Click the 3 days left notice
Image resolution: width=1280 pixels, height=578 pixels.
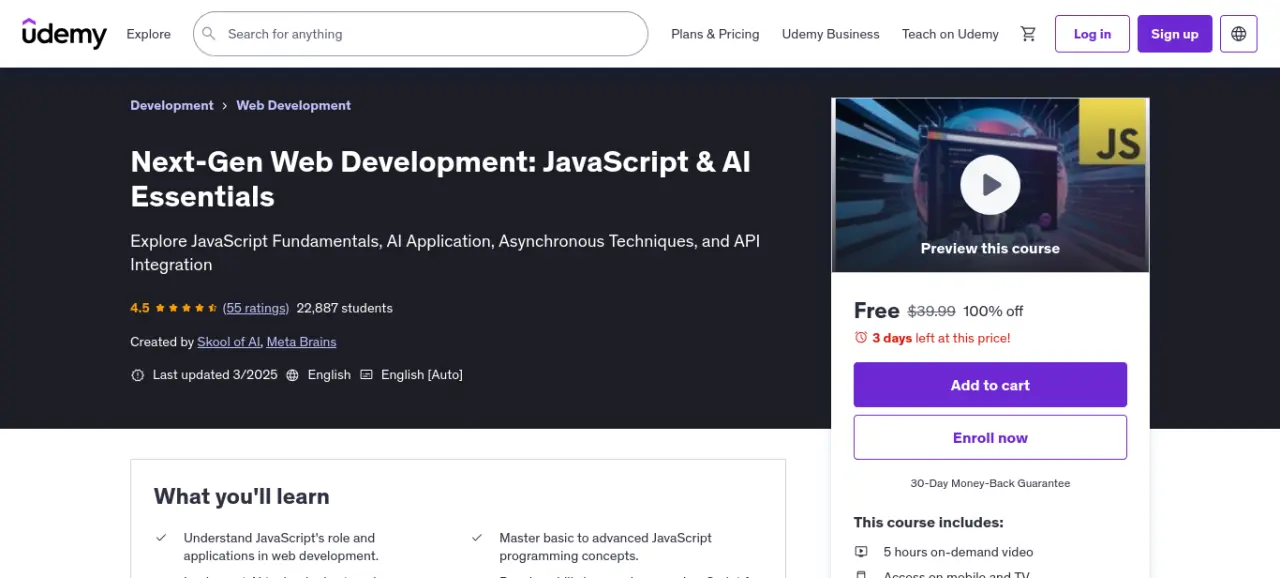941,338
